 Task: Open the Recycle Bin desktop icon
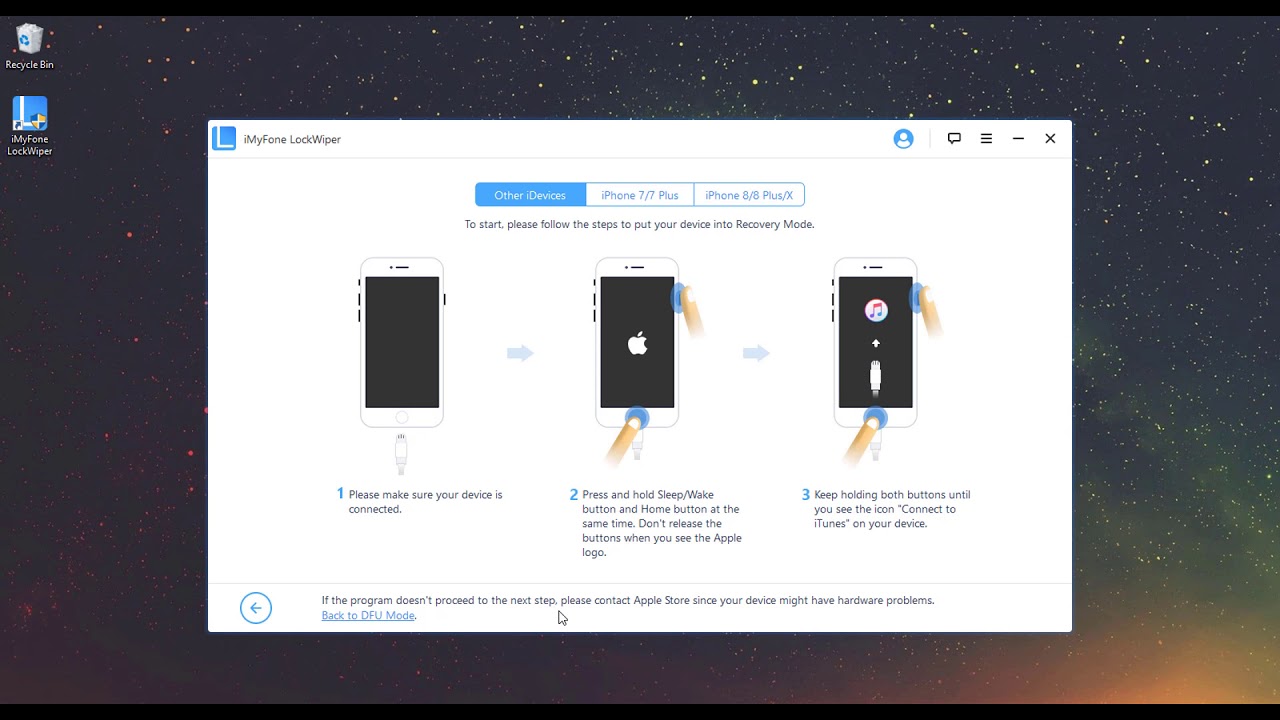click(30, 47)
